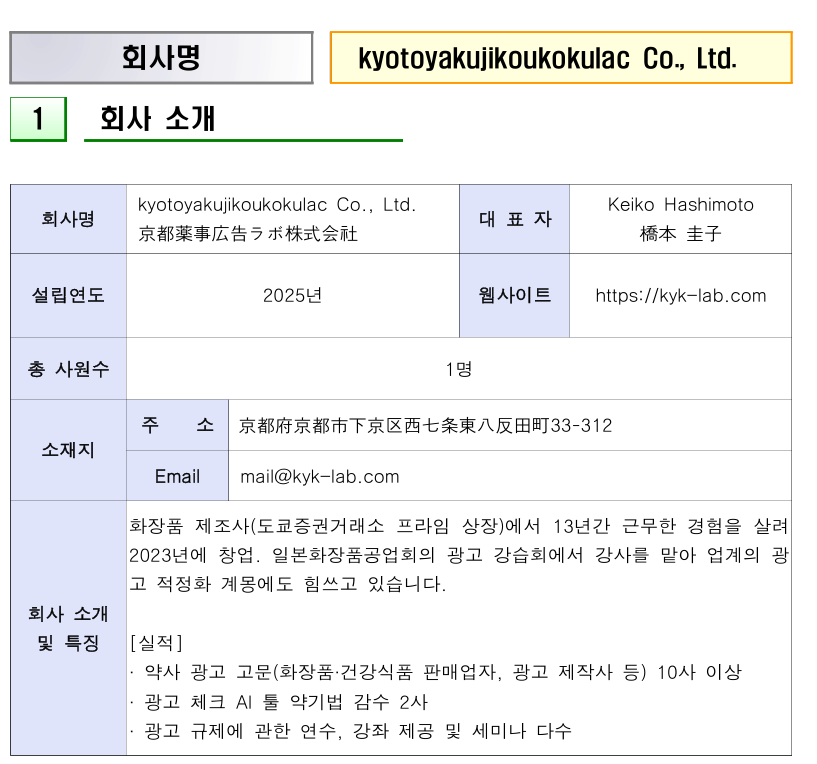Click the 설립연도 label cell
The width and height of the screenshot is (817, 764).
tap(68, 296)
